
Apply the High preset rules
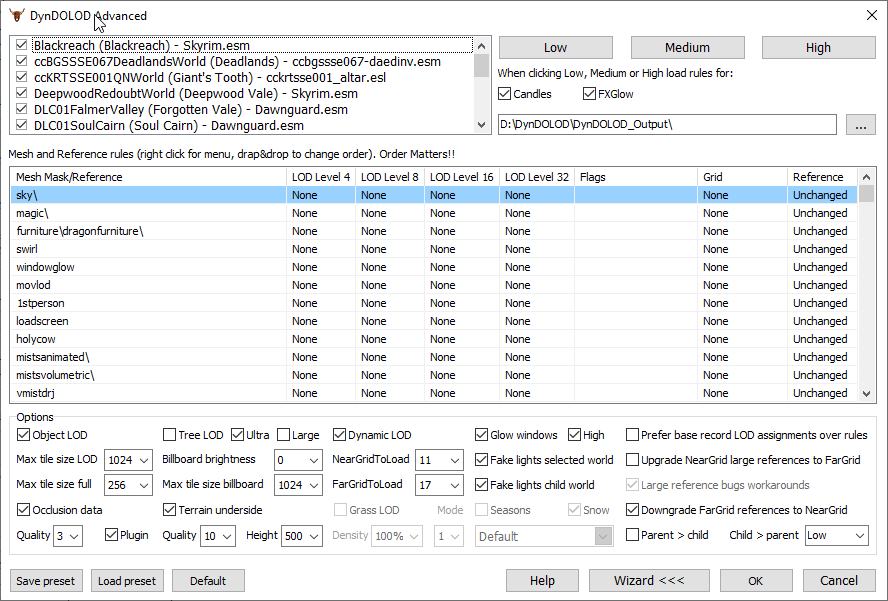tap(818, 47)
